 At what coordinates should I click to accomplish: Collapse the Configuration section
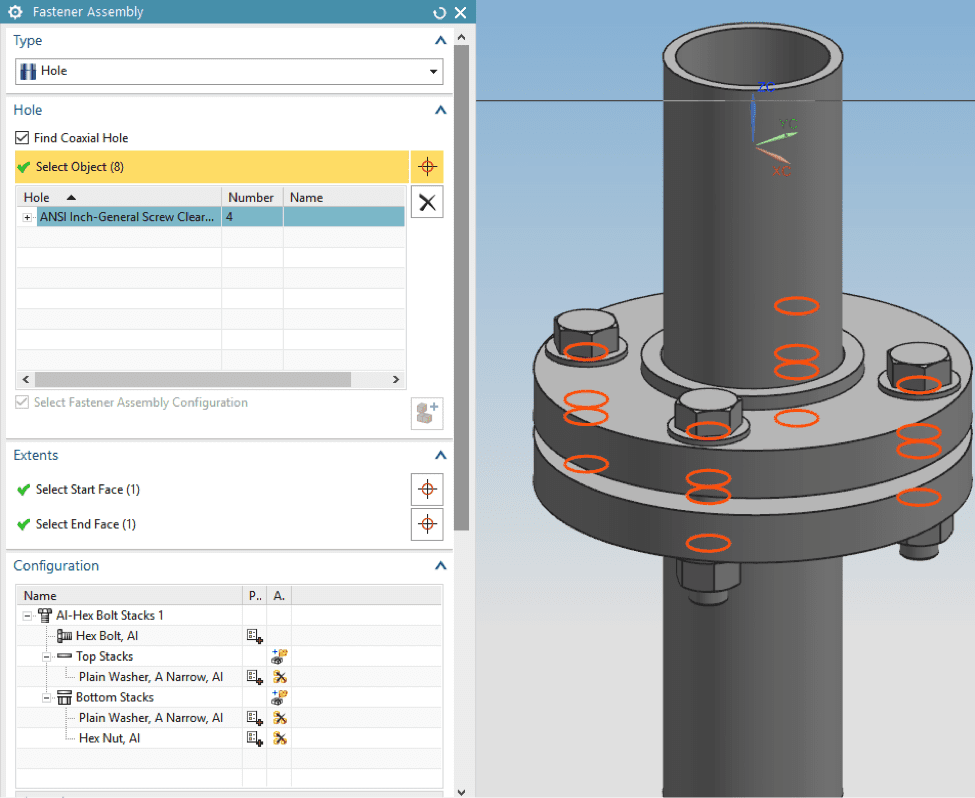point(440,566)
